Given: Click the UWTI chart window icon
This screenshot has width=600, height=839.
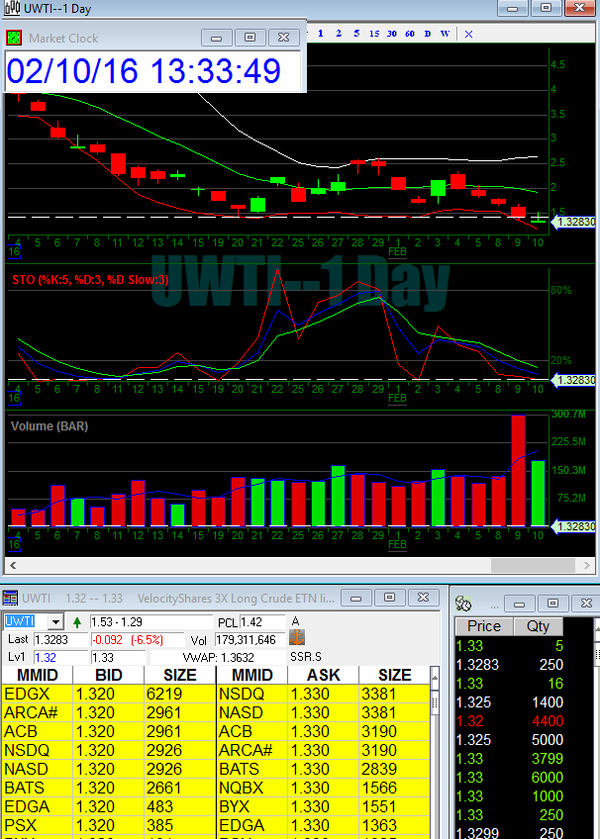Looking at the screenshot, I should [x=11, y=8].
